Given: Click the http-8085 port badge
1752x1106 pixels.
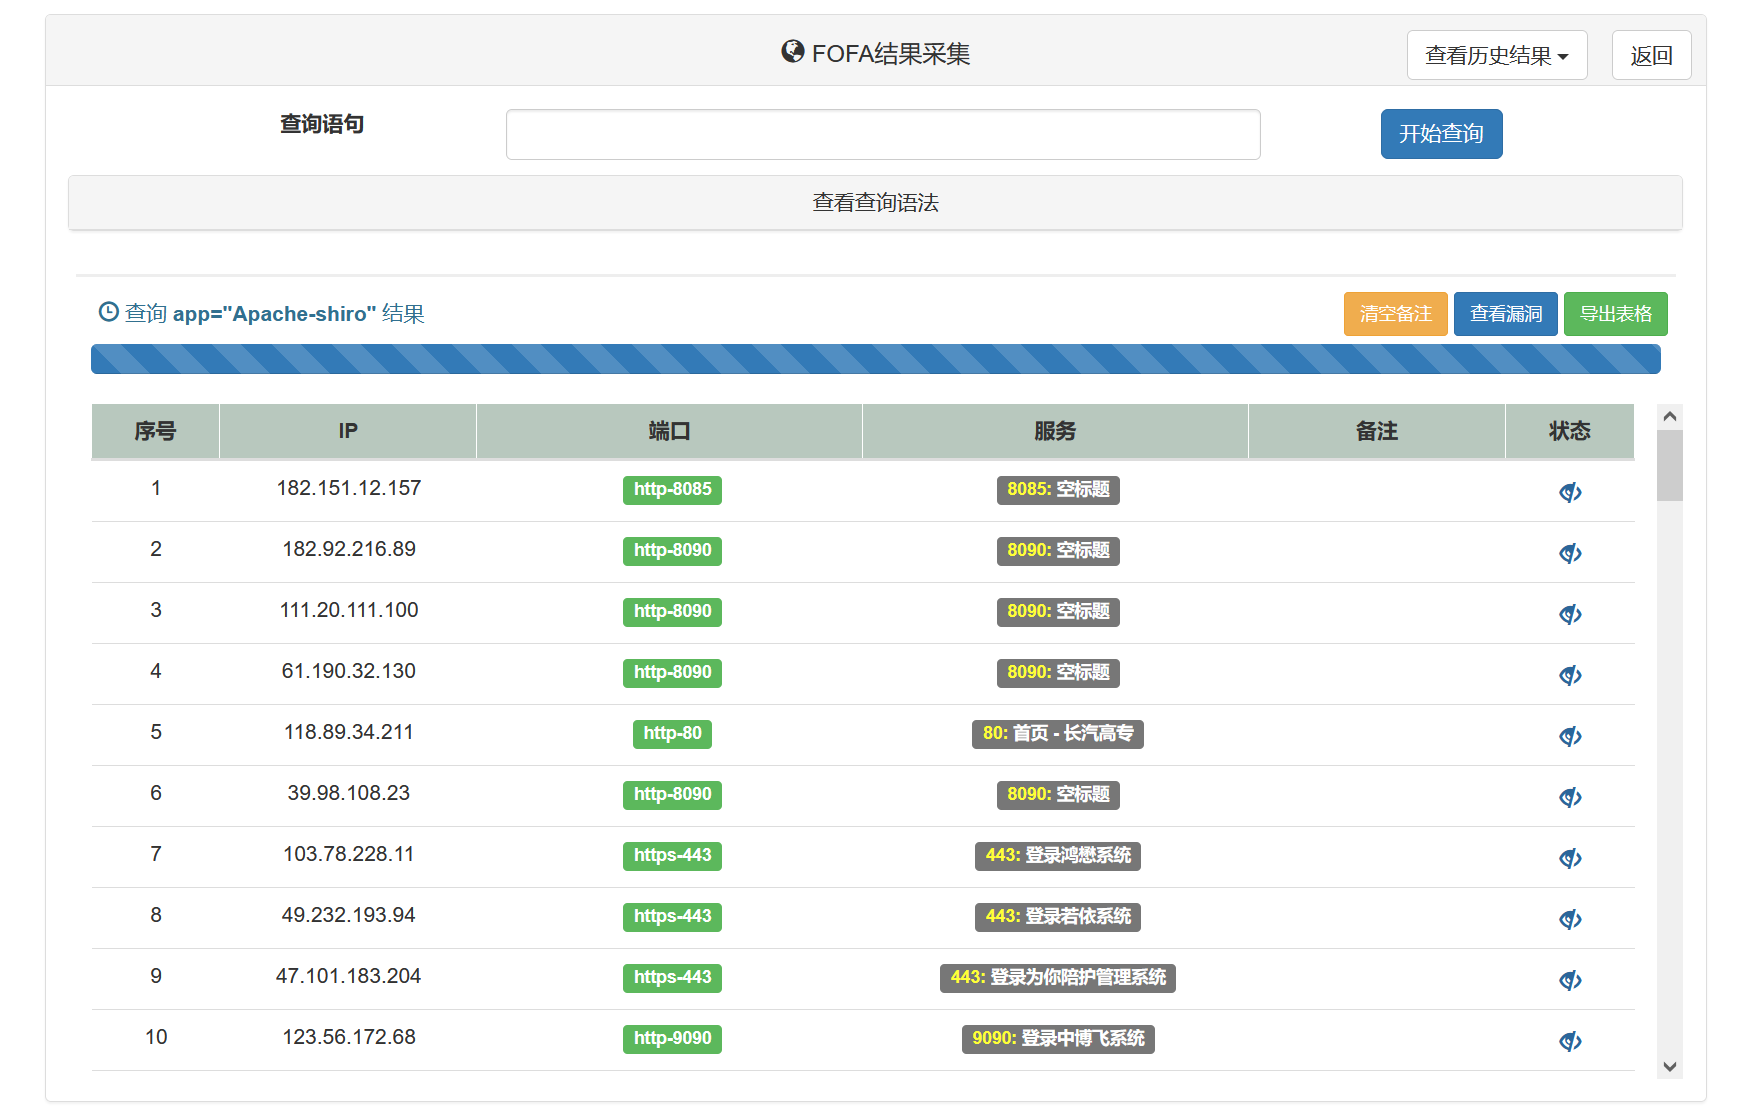Looking at the screenshot, I should [x=672, y=490].
